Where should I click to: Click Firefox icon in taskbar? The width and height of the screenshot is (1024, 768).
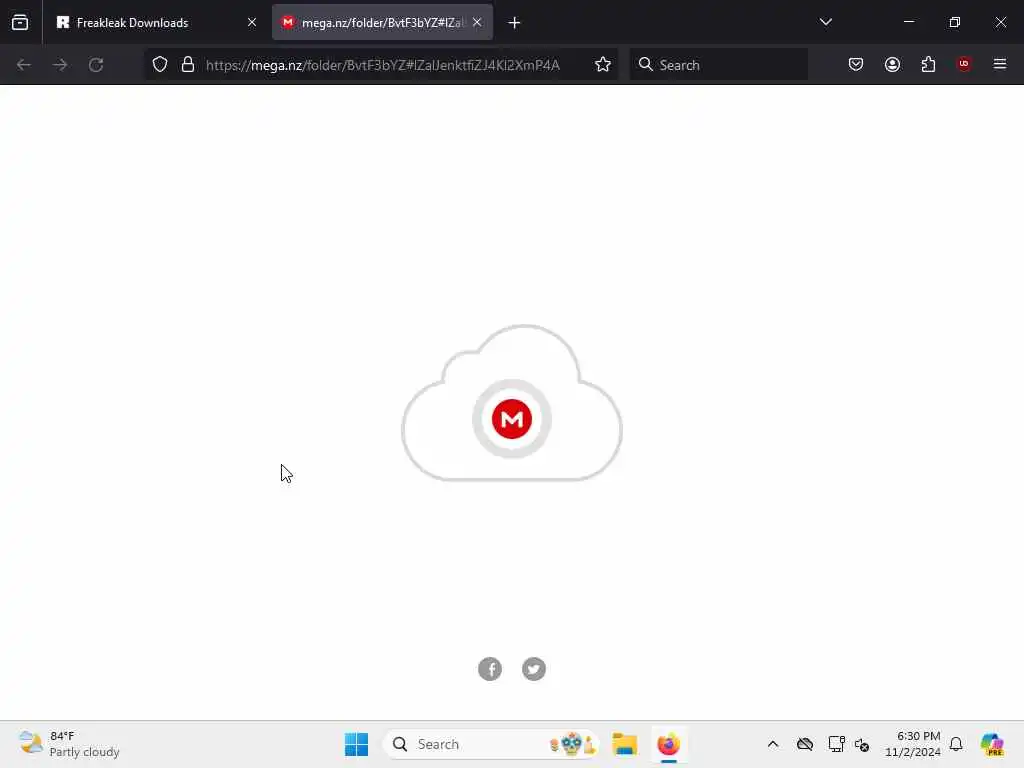coord(669,744)
